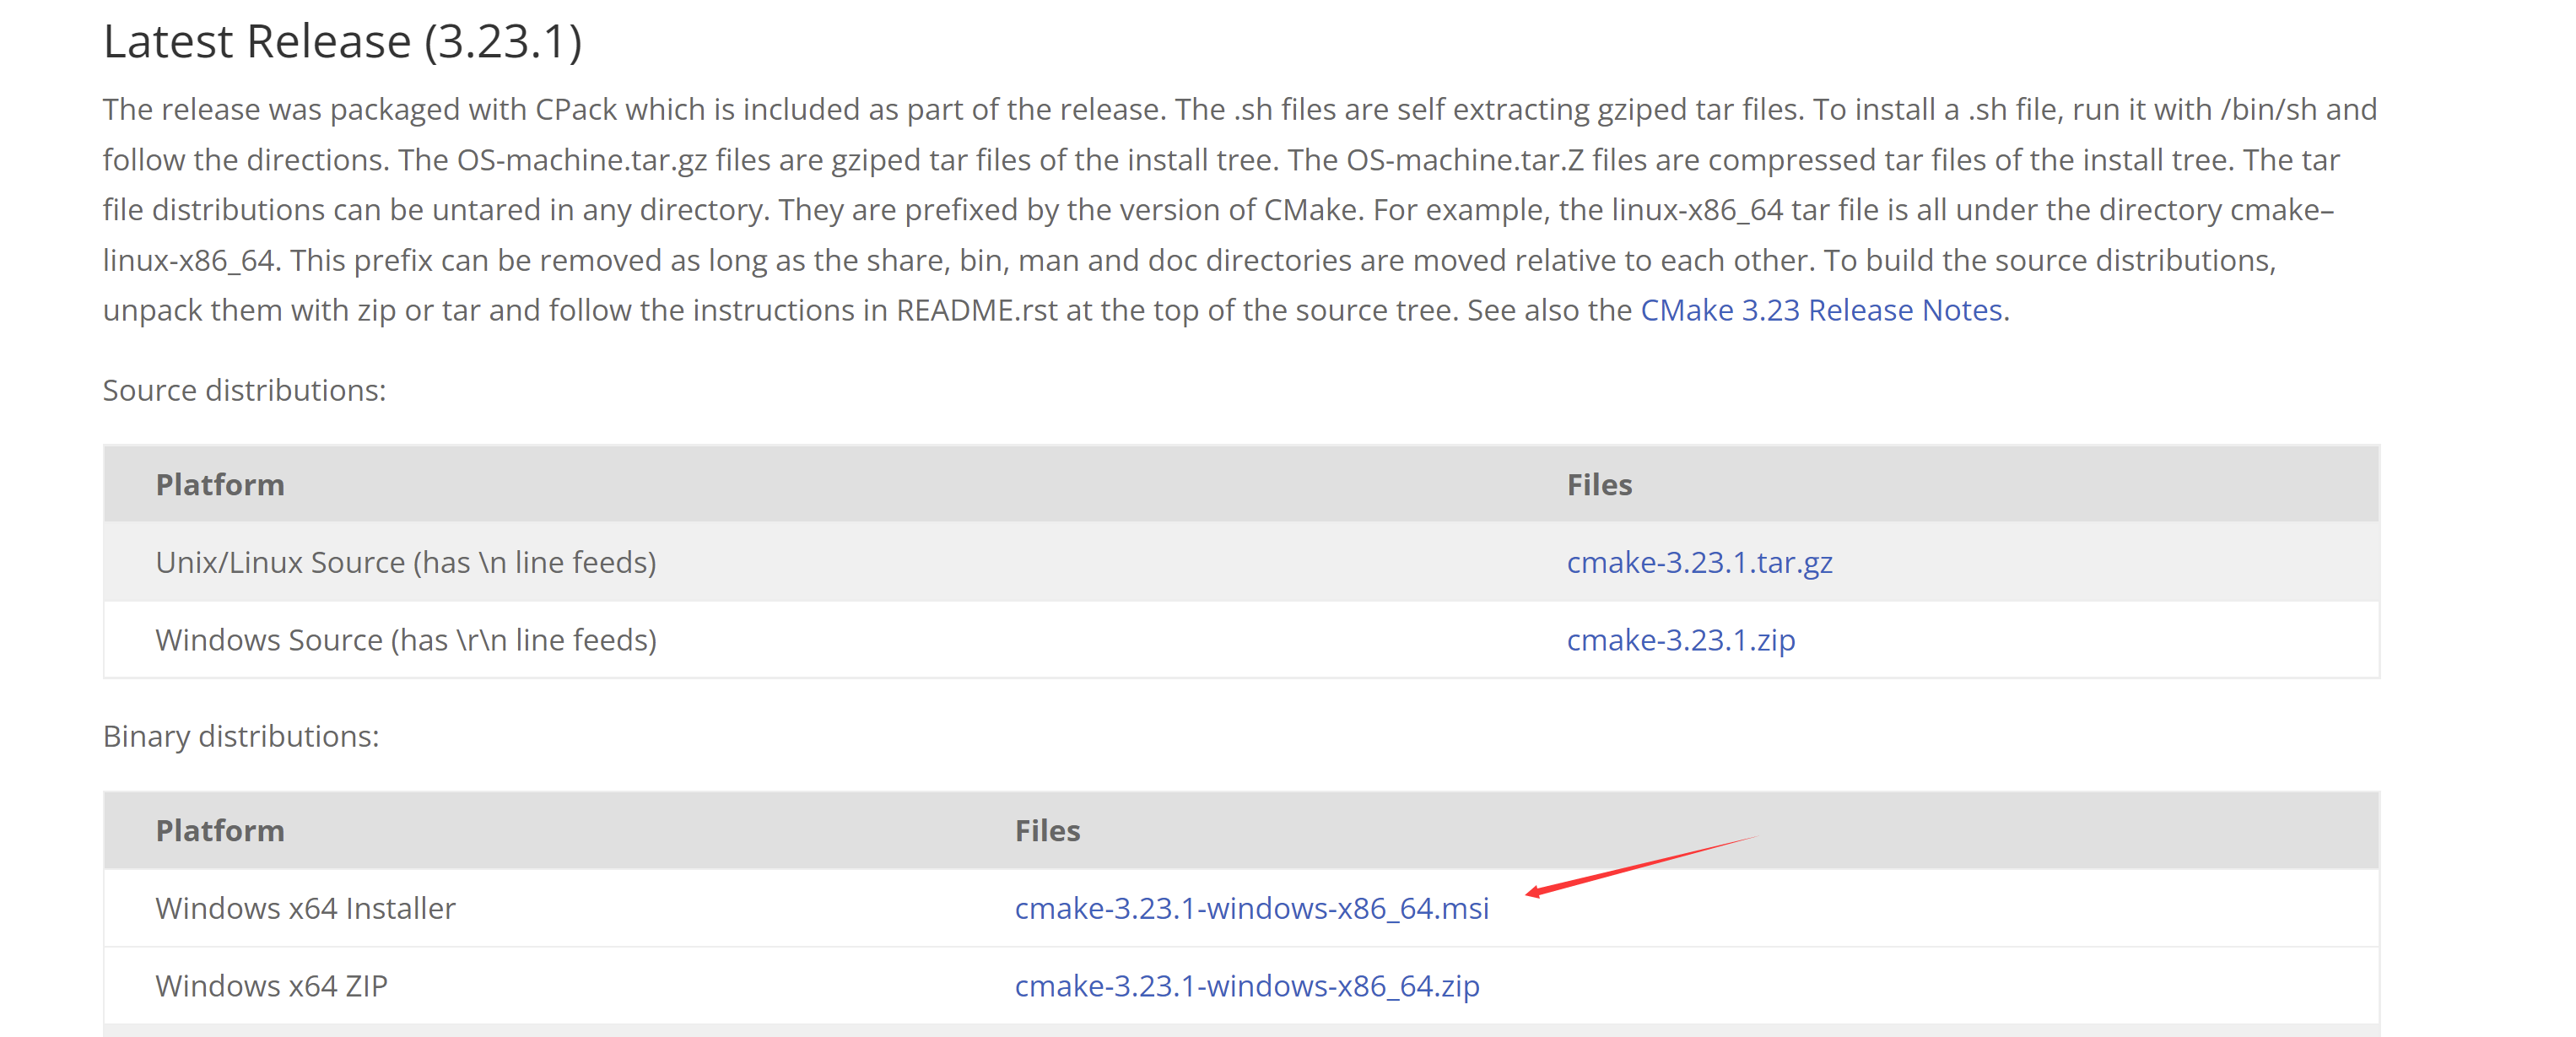Screen dimensions: 2576x1037
Task: Click Files header in binary distributions table
Action: click(1047, 831)
